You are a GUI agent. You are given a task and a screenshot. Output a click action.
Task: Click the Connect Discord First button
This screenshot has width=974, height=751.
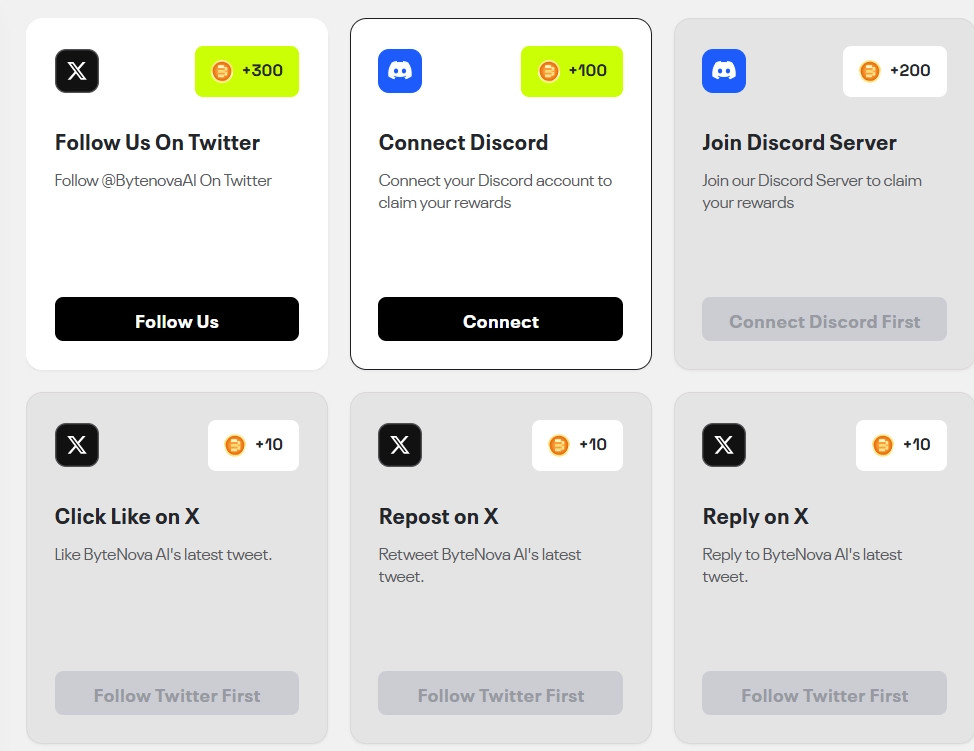tap(824, 321)
